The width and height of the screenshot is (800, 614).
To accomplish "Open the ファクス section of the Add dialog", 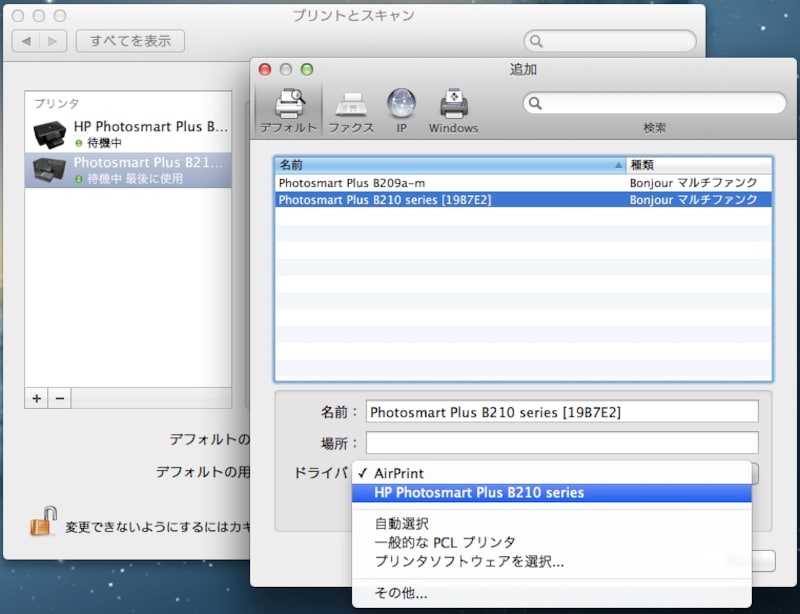I will tap(351, 105).
